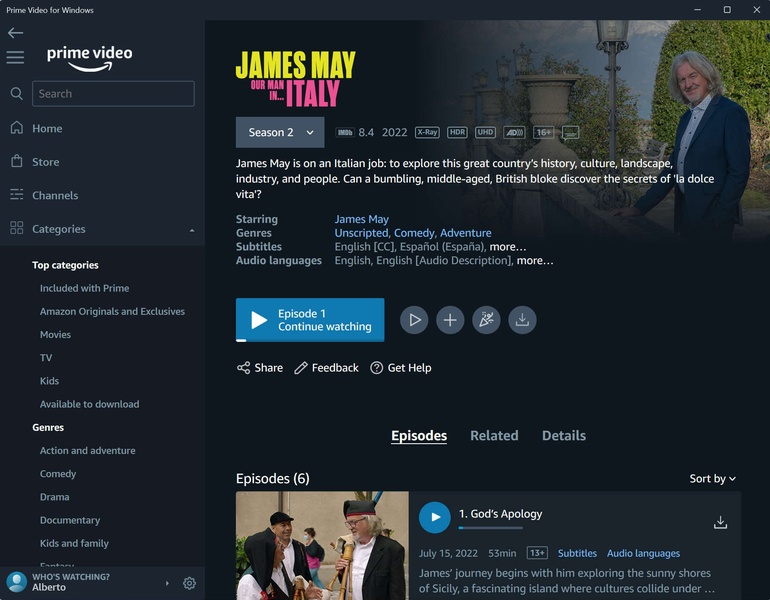
Task: Click the Share button
Action: coord(260,368)
